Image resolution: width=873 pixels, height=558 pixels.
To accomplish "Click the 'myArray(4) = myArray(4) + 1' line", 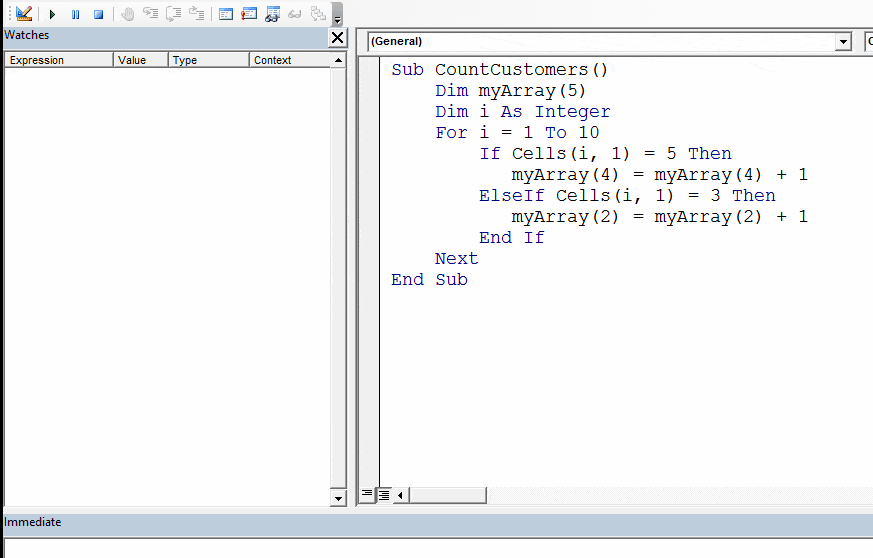I will click(x=659, y=175).
